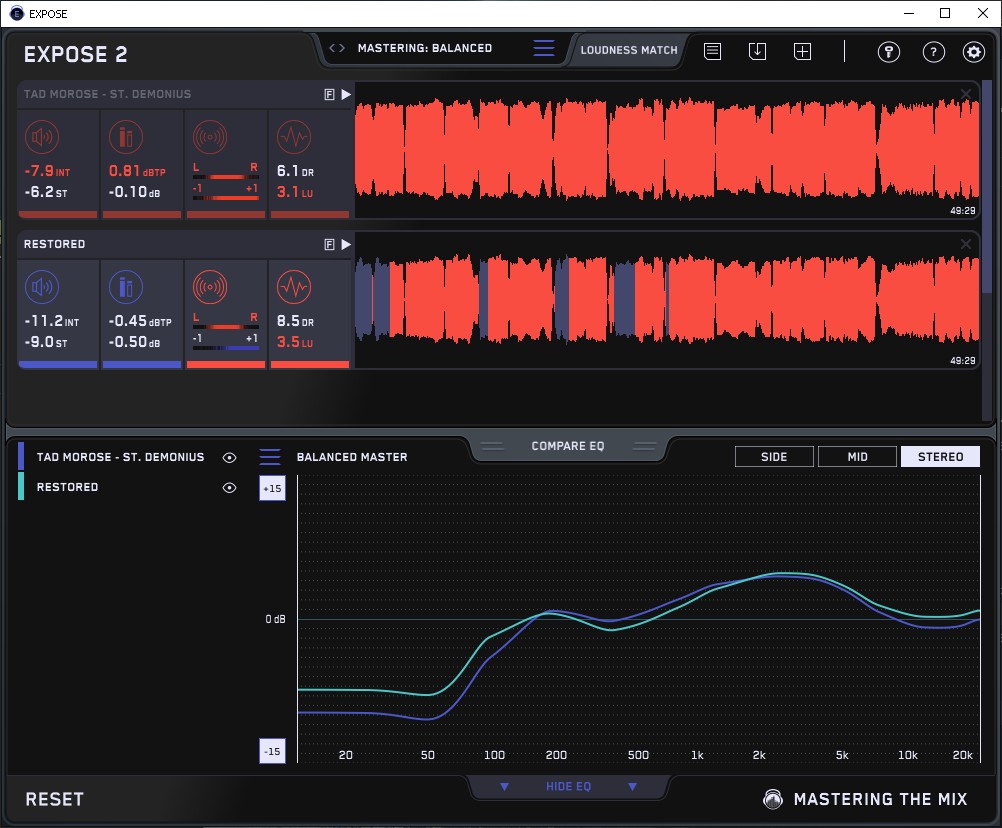Click the +15 EQ range button
The height and width of the screenshot is (828, 1002).
pos(271,488)
